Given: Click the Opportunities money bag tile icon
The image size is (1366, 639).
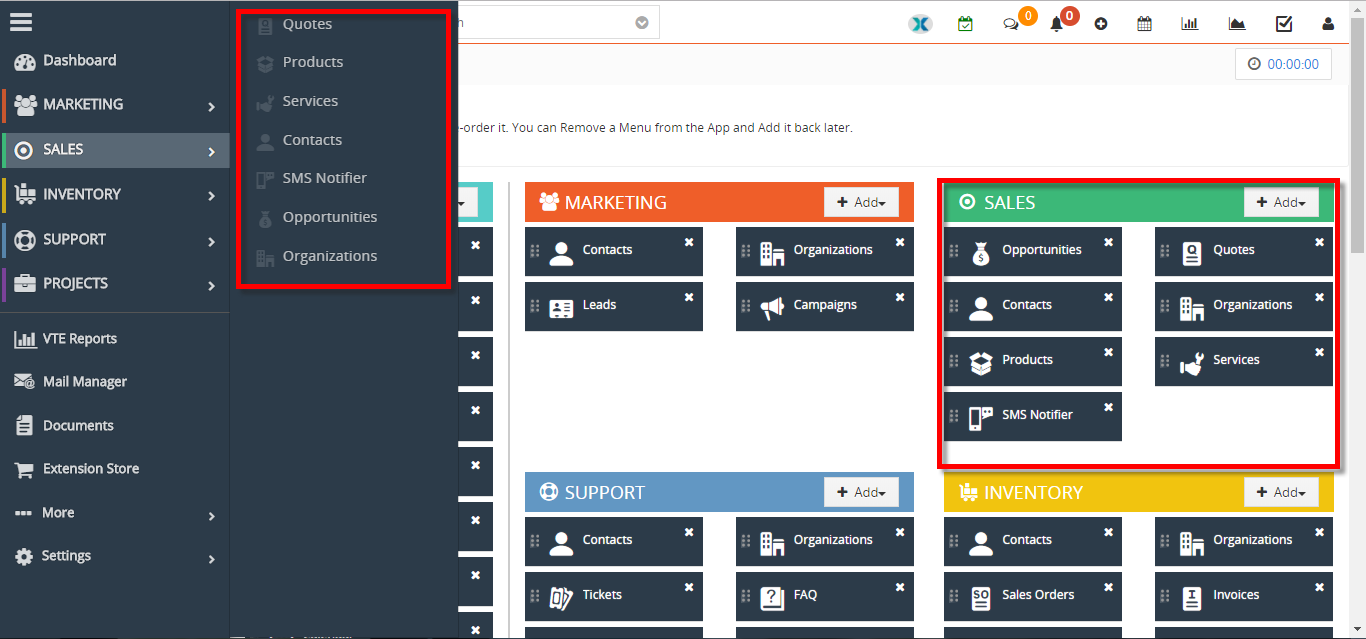Looking at the screenshot, I should pos(981,254).
